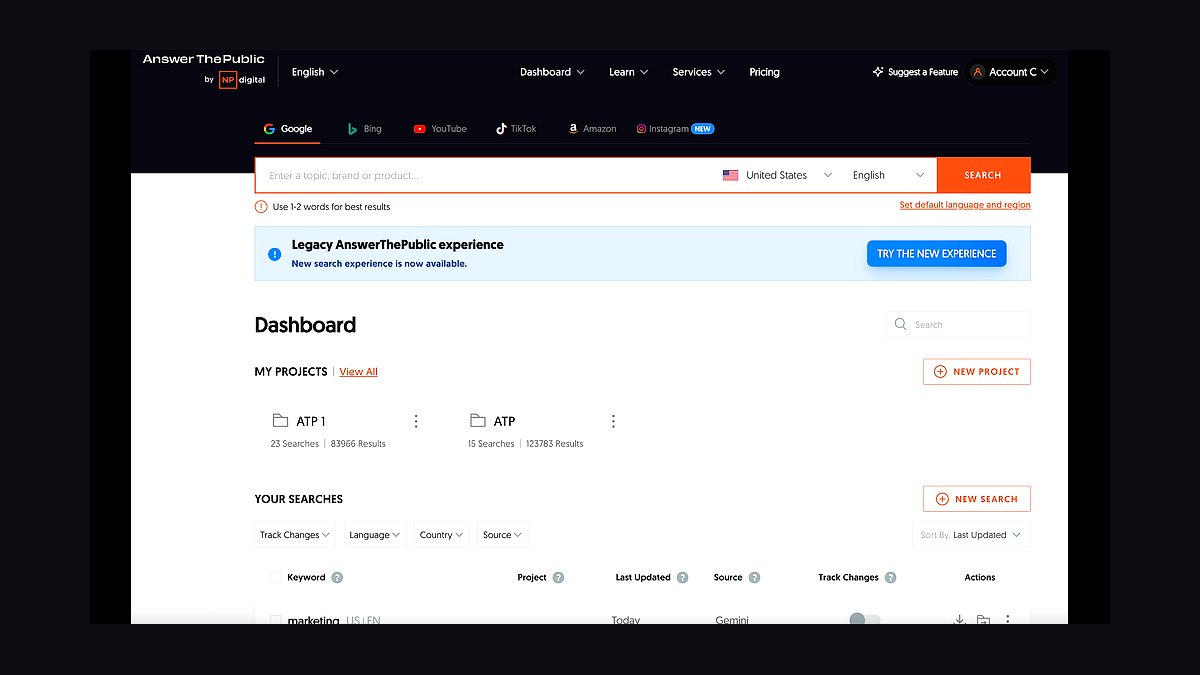Image resolution: width=1200 pixels, height=675 pixels.
Task: Toggle Track Changes for marketing search
Action: point(864,620)
